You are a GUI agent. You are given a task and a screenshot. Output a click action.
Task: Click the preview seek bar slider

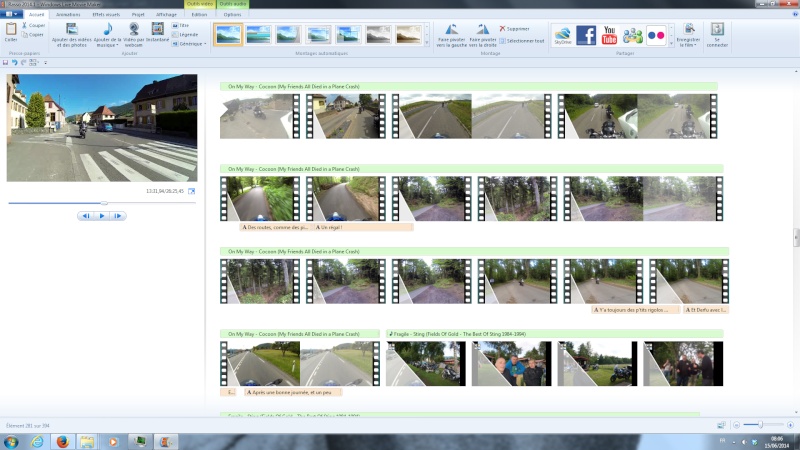(104, 203)
